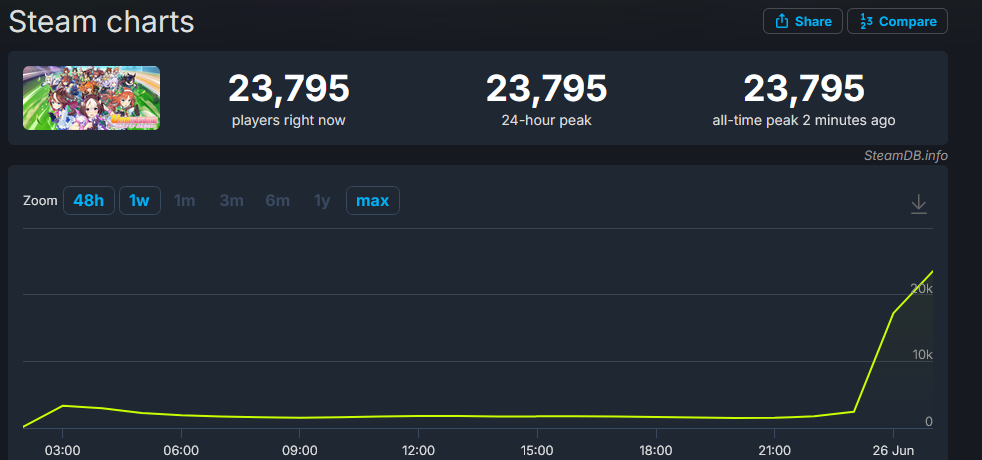
Task: Select the 6m zoom range
Action: tap(277, 201)
